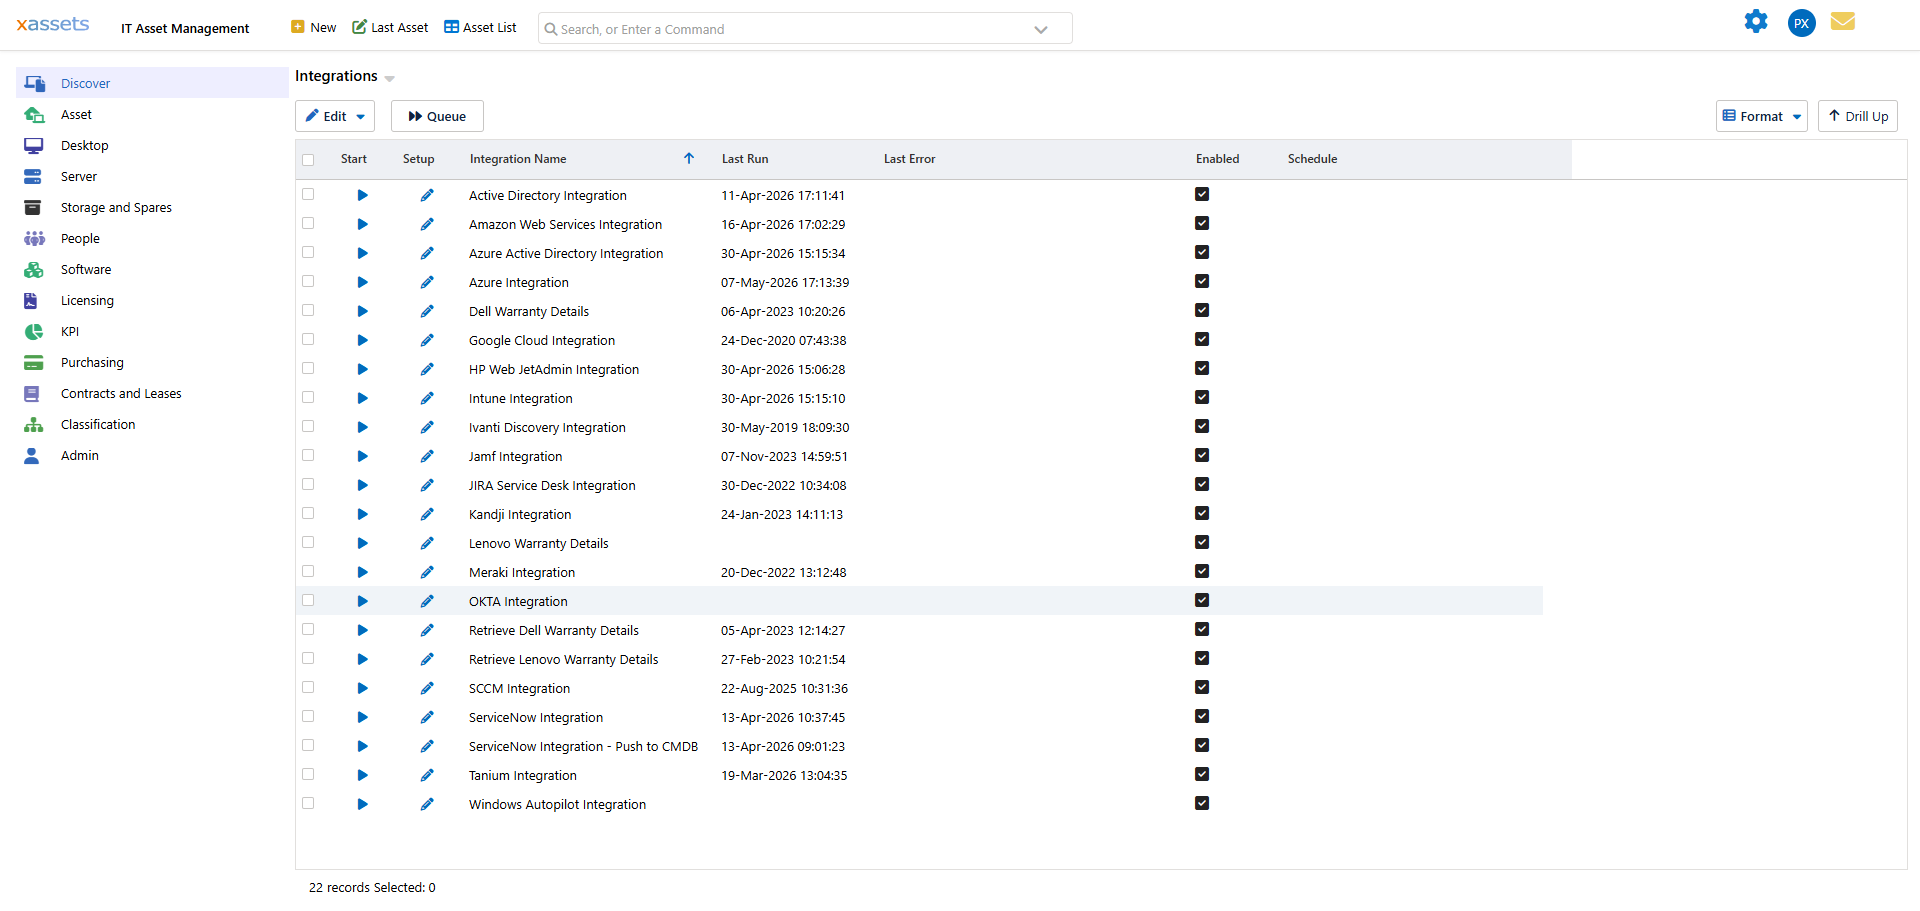This screenshot has width=1920, height=911.
Task: Select the HP Web JetAdmin Integration row checkbox
Action: click(x=308, y=368)
